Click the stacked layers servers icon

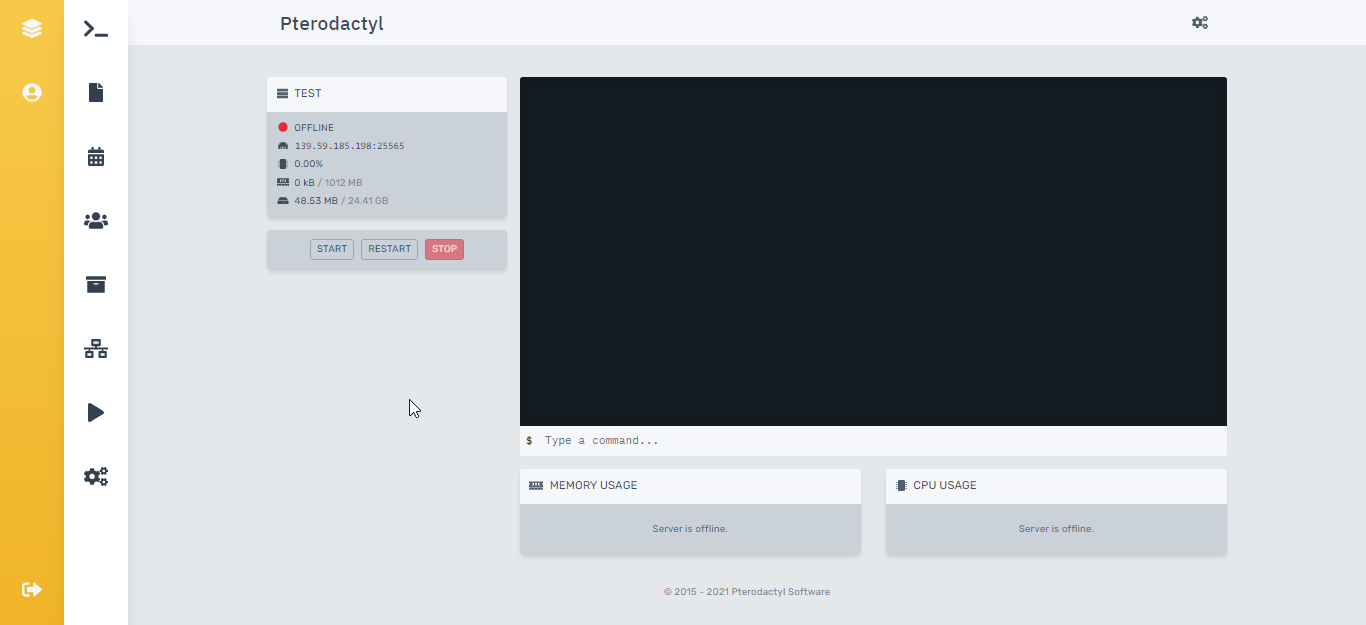[32, 29]
